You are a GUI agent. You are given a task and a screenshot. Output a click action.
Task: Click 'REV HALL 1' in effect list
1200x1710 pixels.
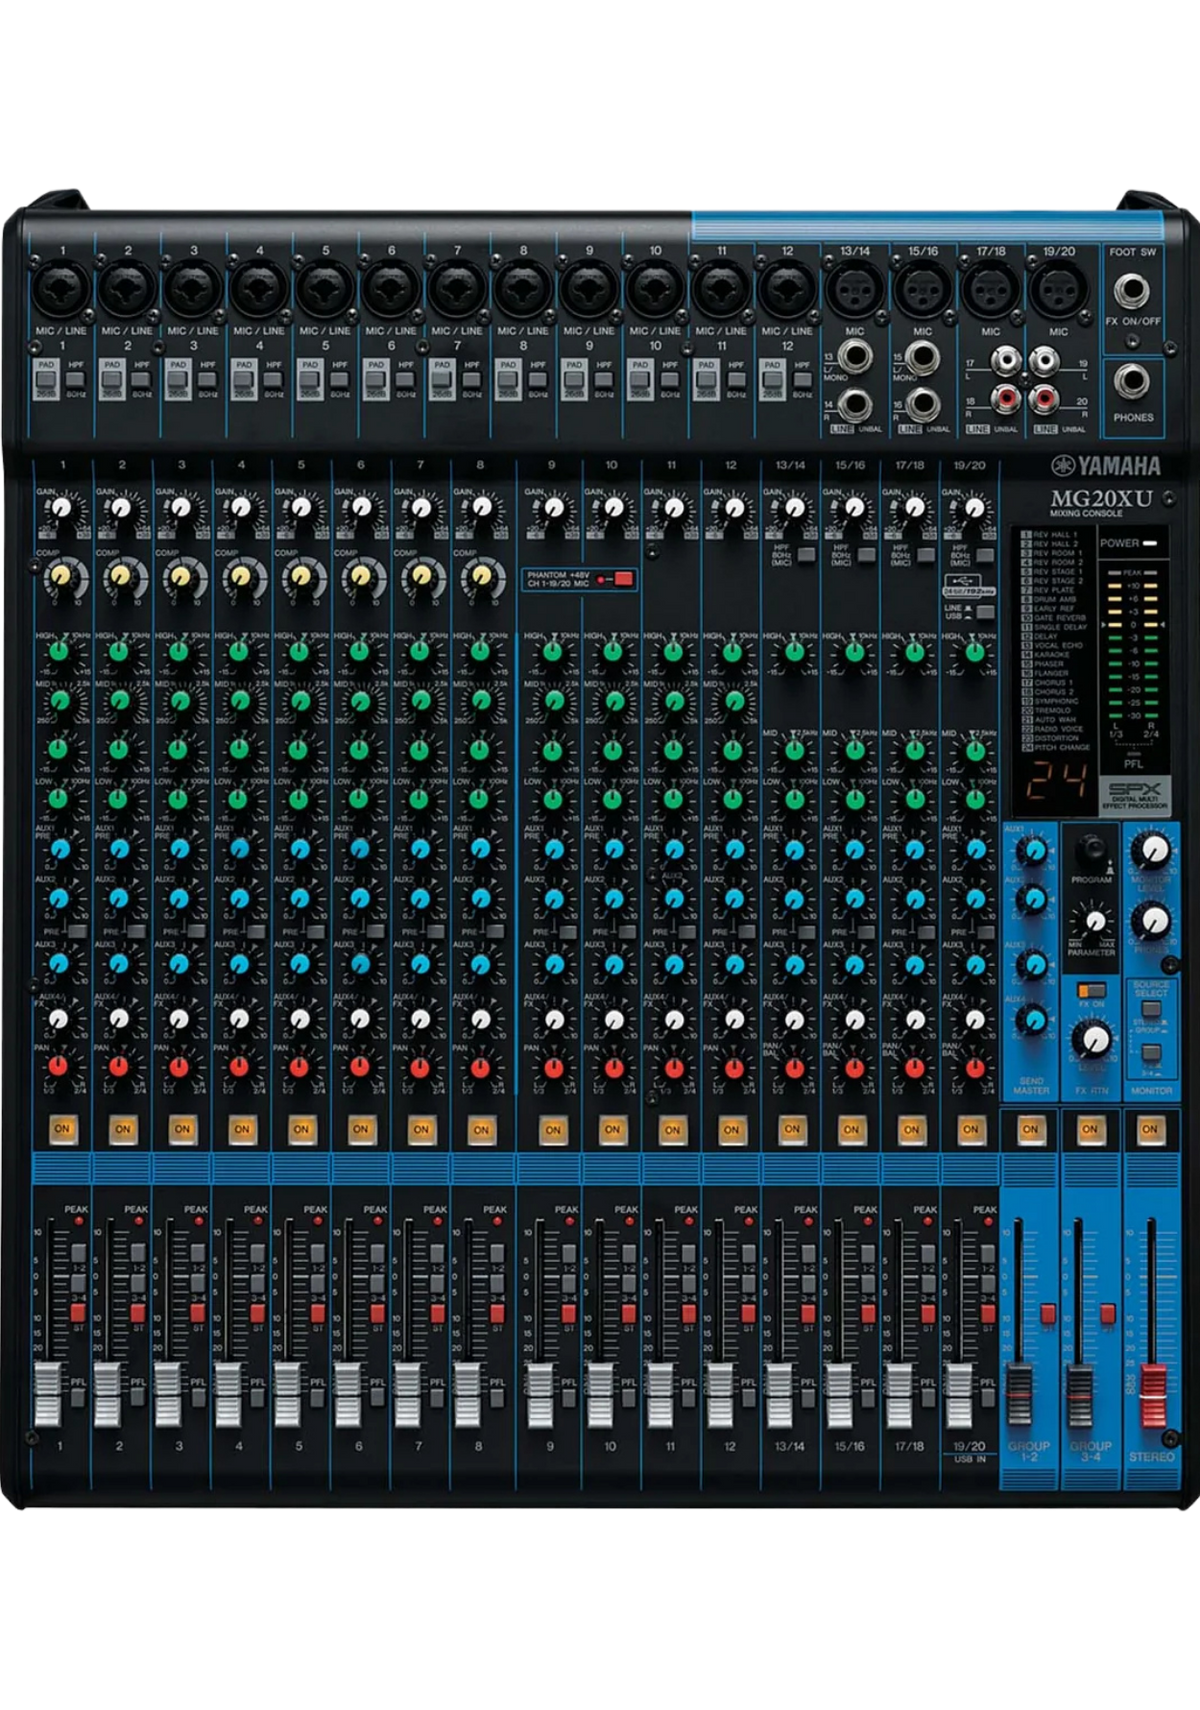[1055, 535]
